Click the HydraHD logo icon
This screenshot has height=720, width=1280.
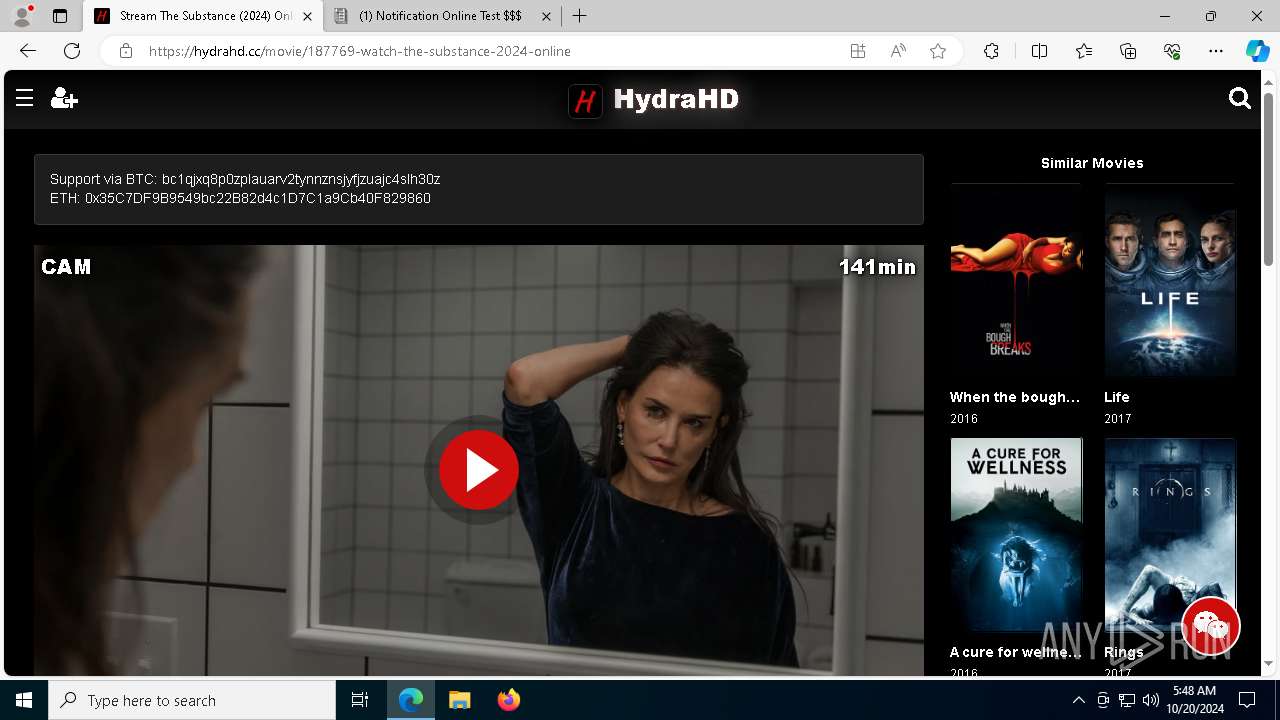[x=585, y=100]
